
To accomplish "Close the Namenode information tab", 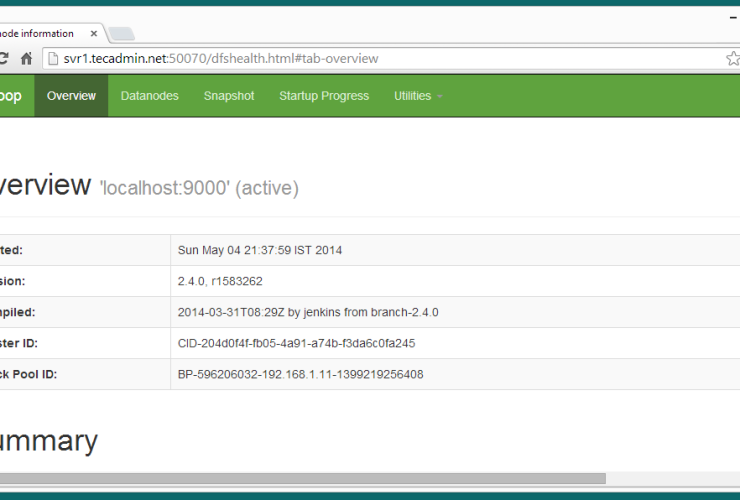I will click(93, 31).
